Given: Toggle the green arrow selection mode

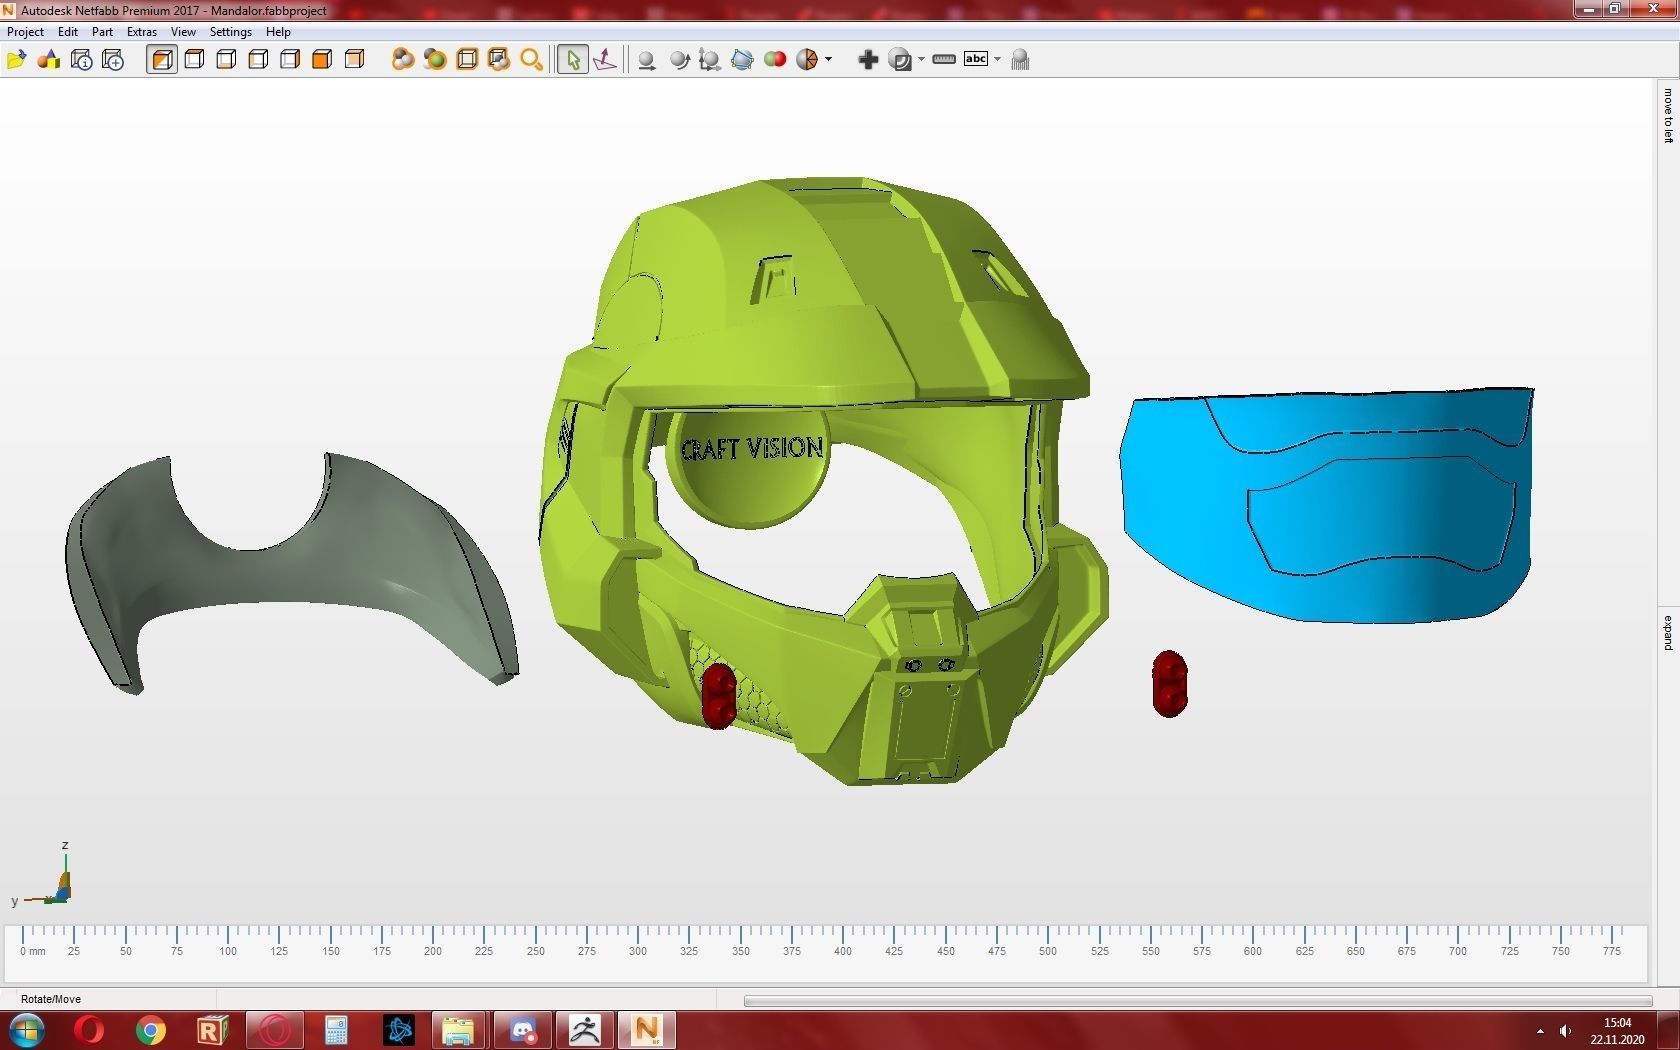Looking at the screenshot, I should coord(573,60).
